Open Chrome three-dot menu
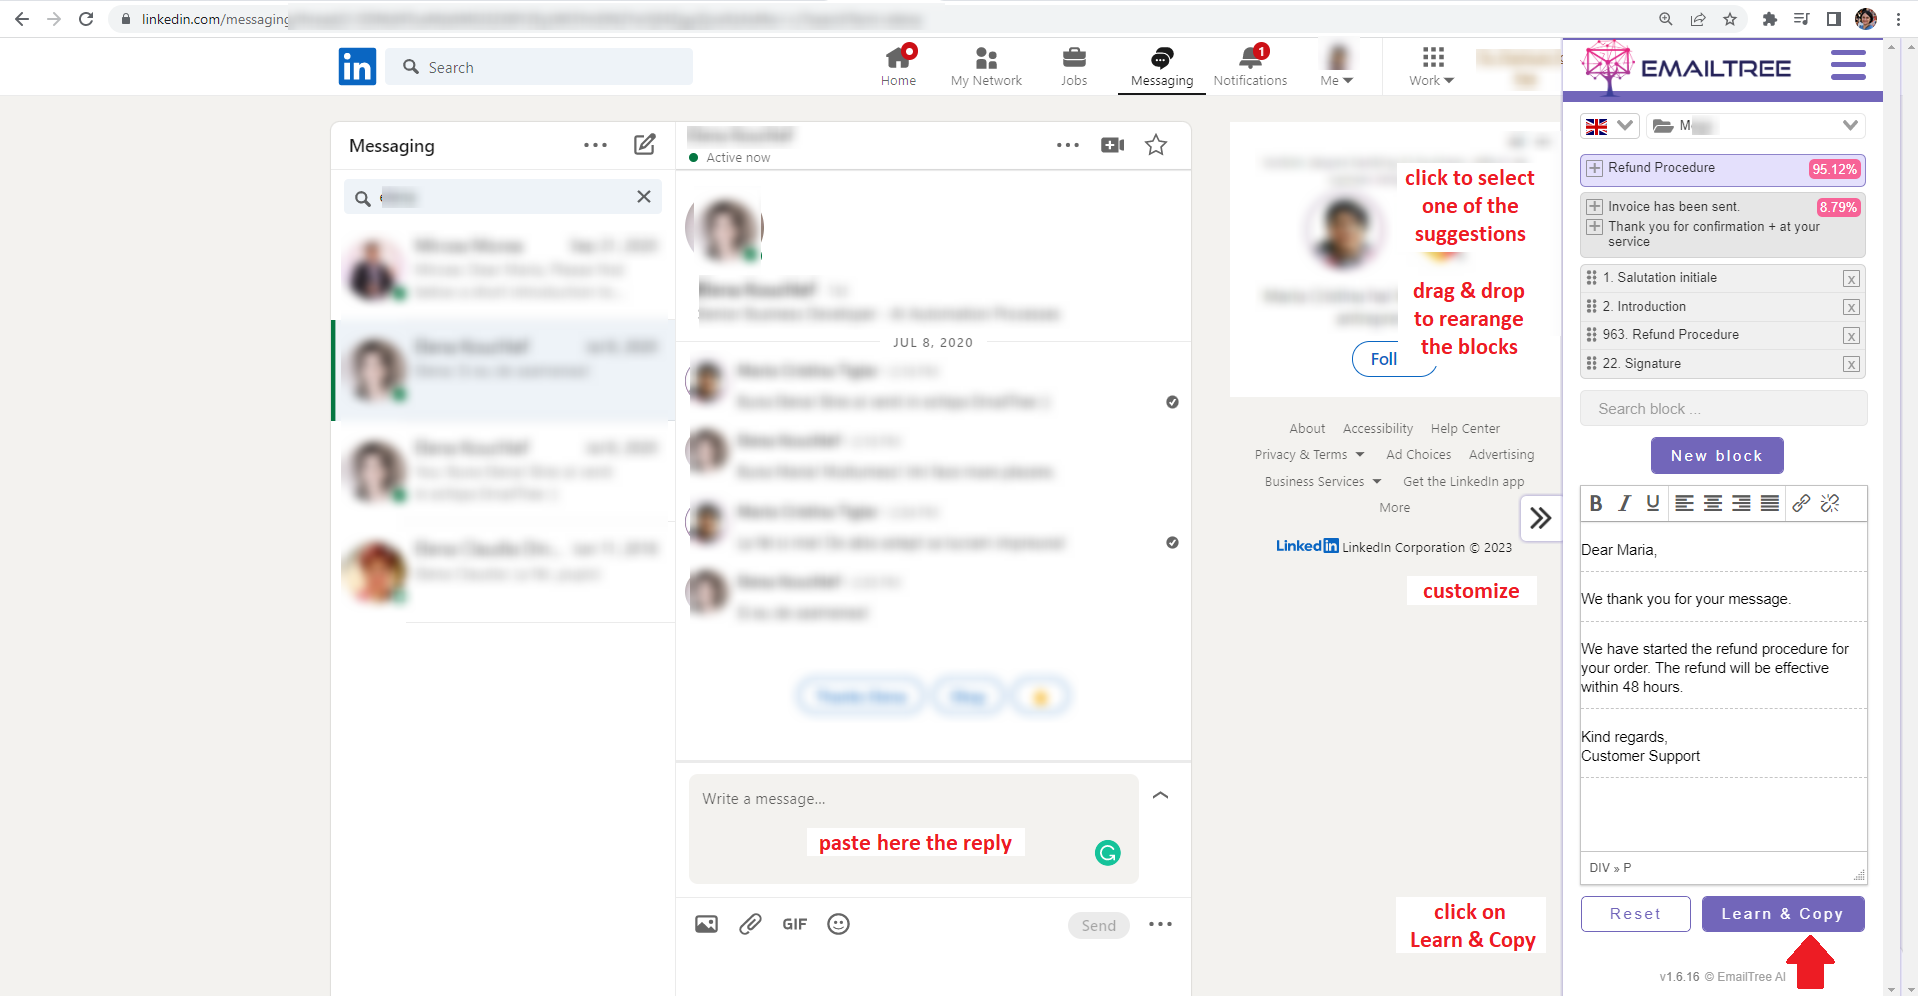The width and height of the screenshot is (1918, 996). click(x=1898, y=19)
